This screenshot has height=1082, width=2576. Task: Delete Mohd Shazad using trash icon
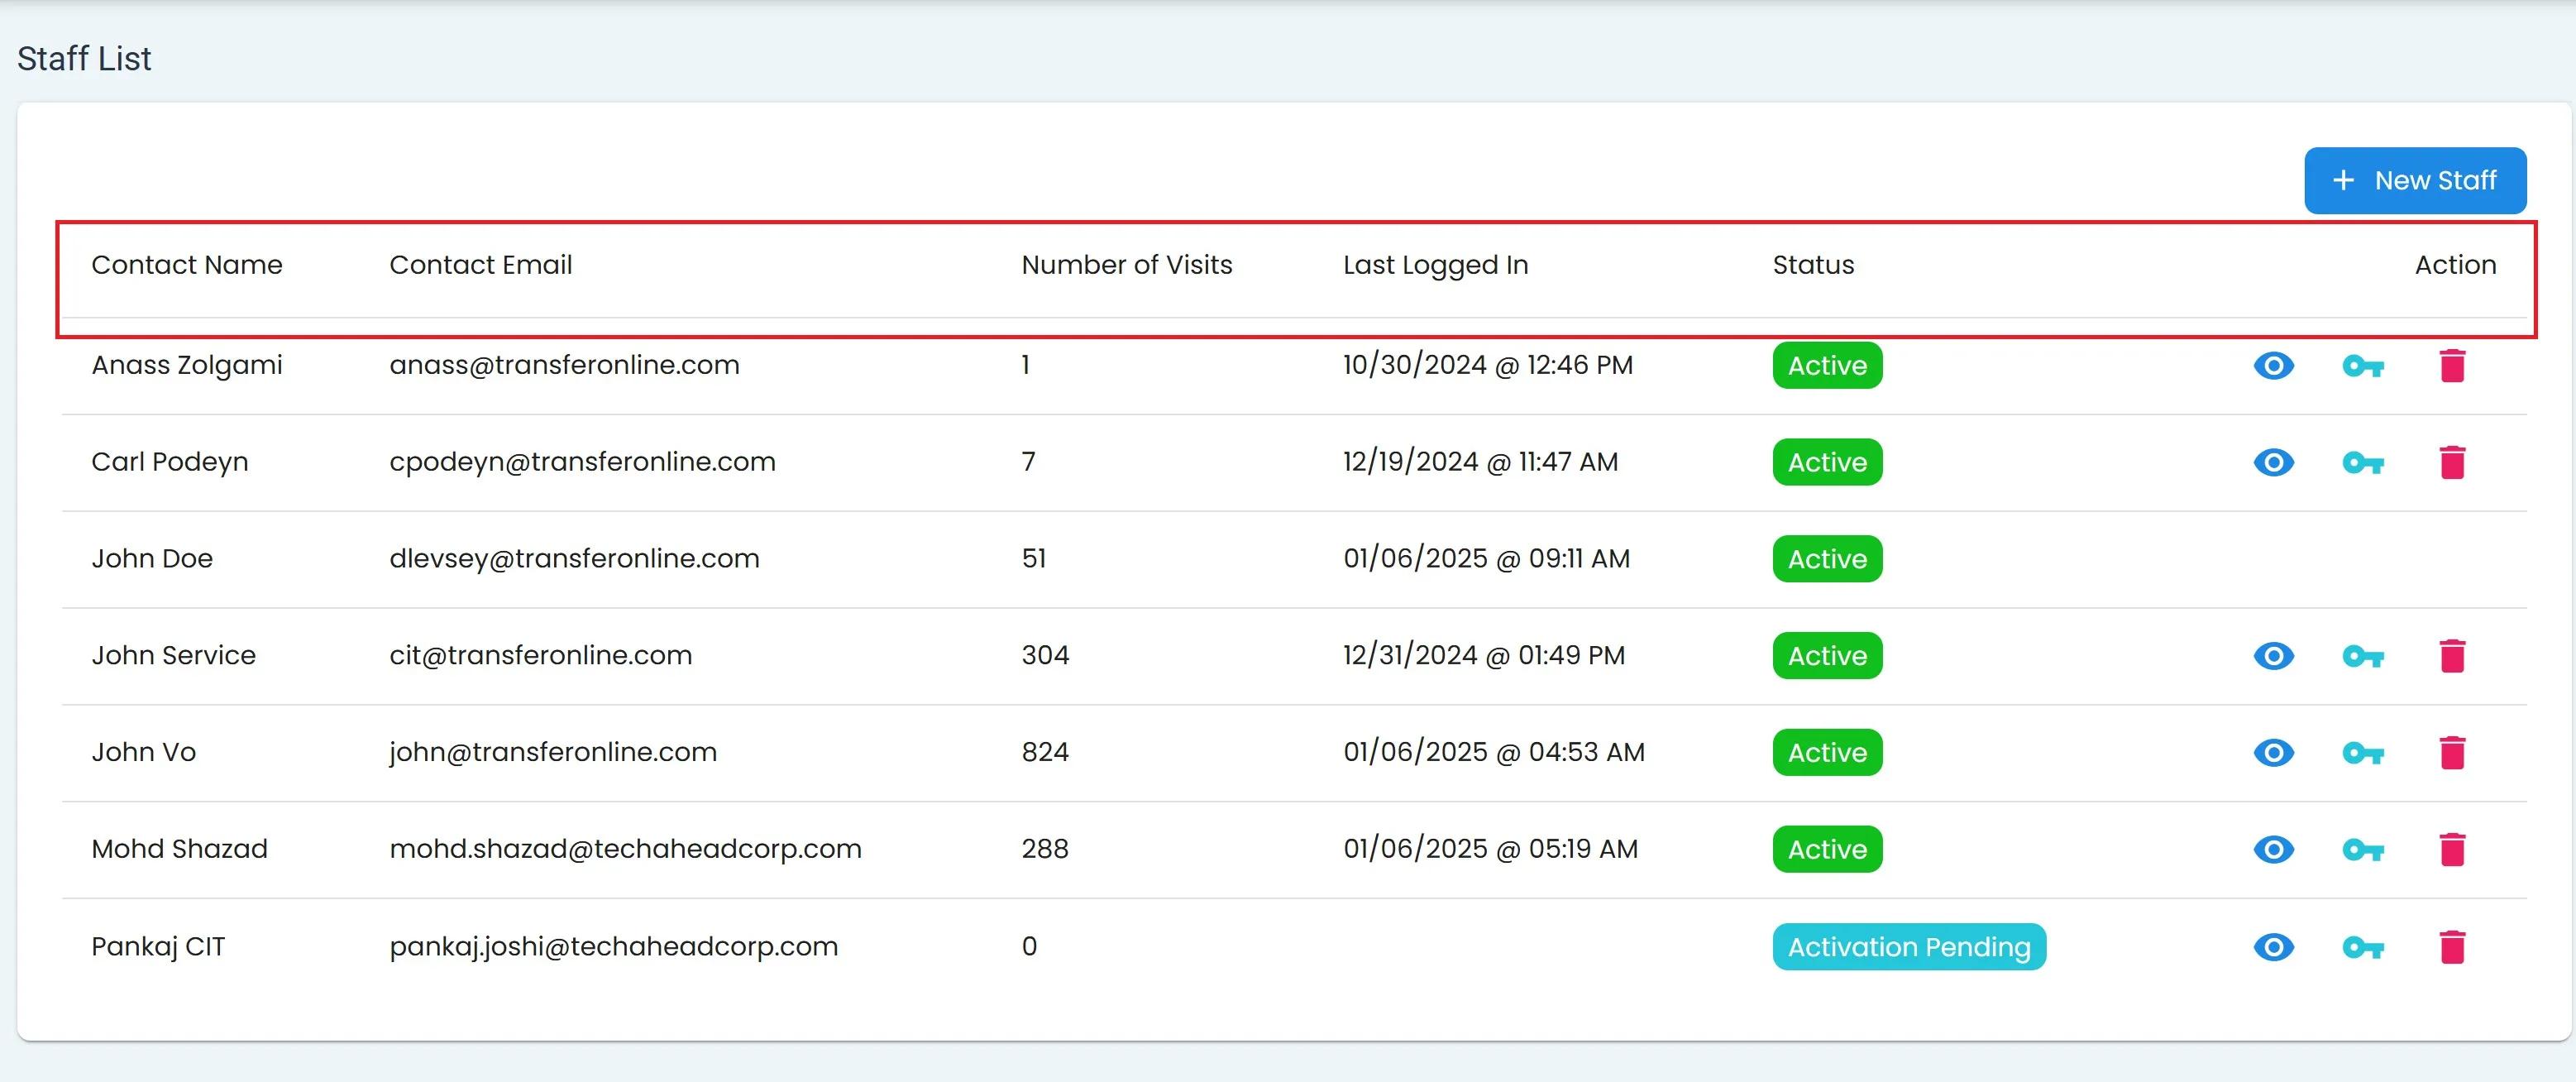[x=2452, y=850]
